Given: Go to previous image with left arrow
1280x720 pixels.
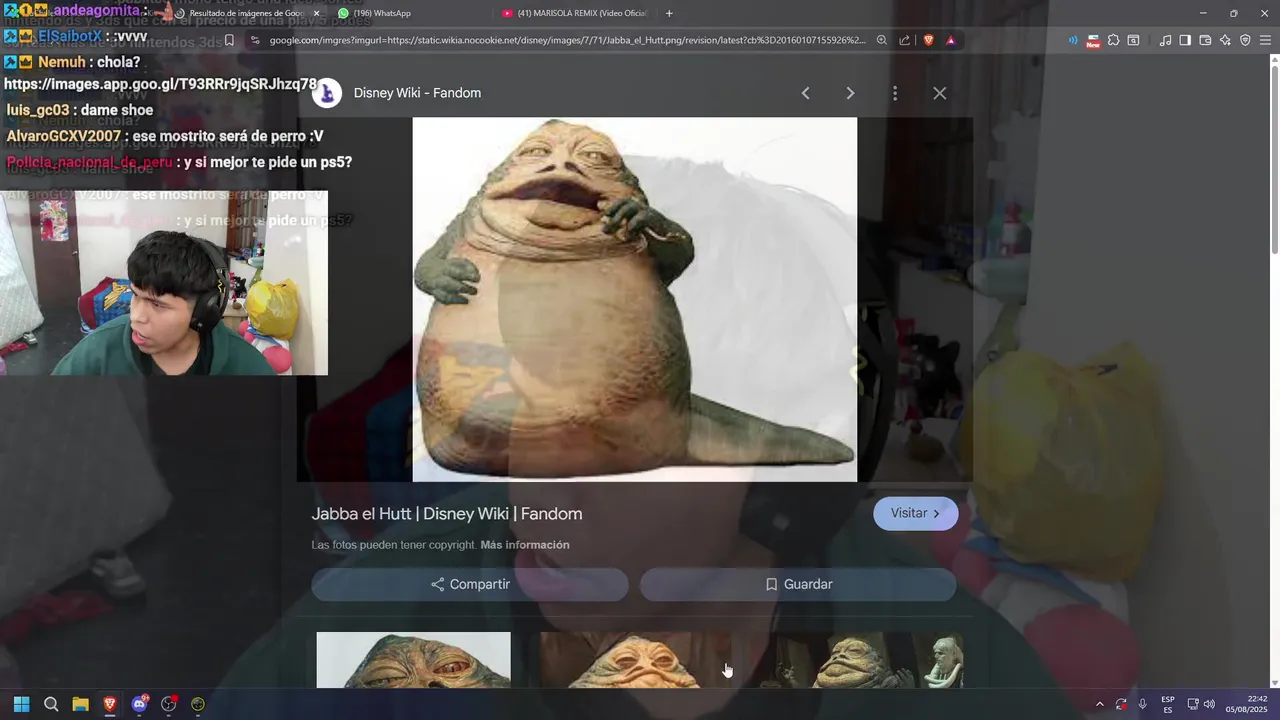Looking at the screenshot, I should tap(805, 93).
